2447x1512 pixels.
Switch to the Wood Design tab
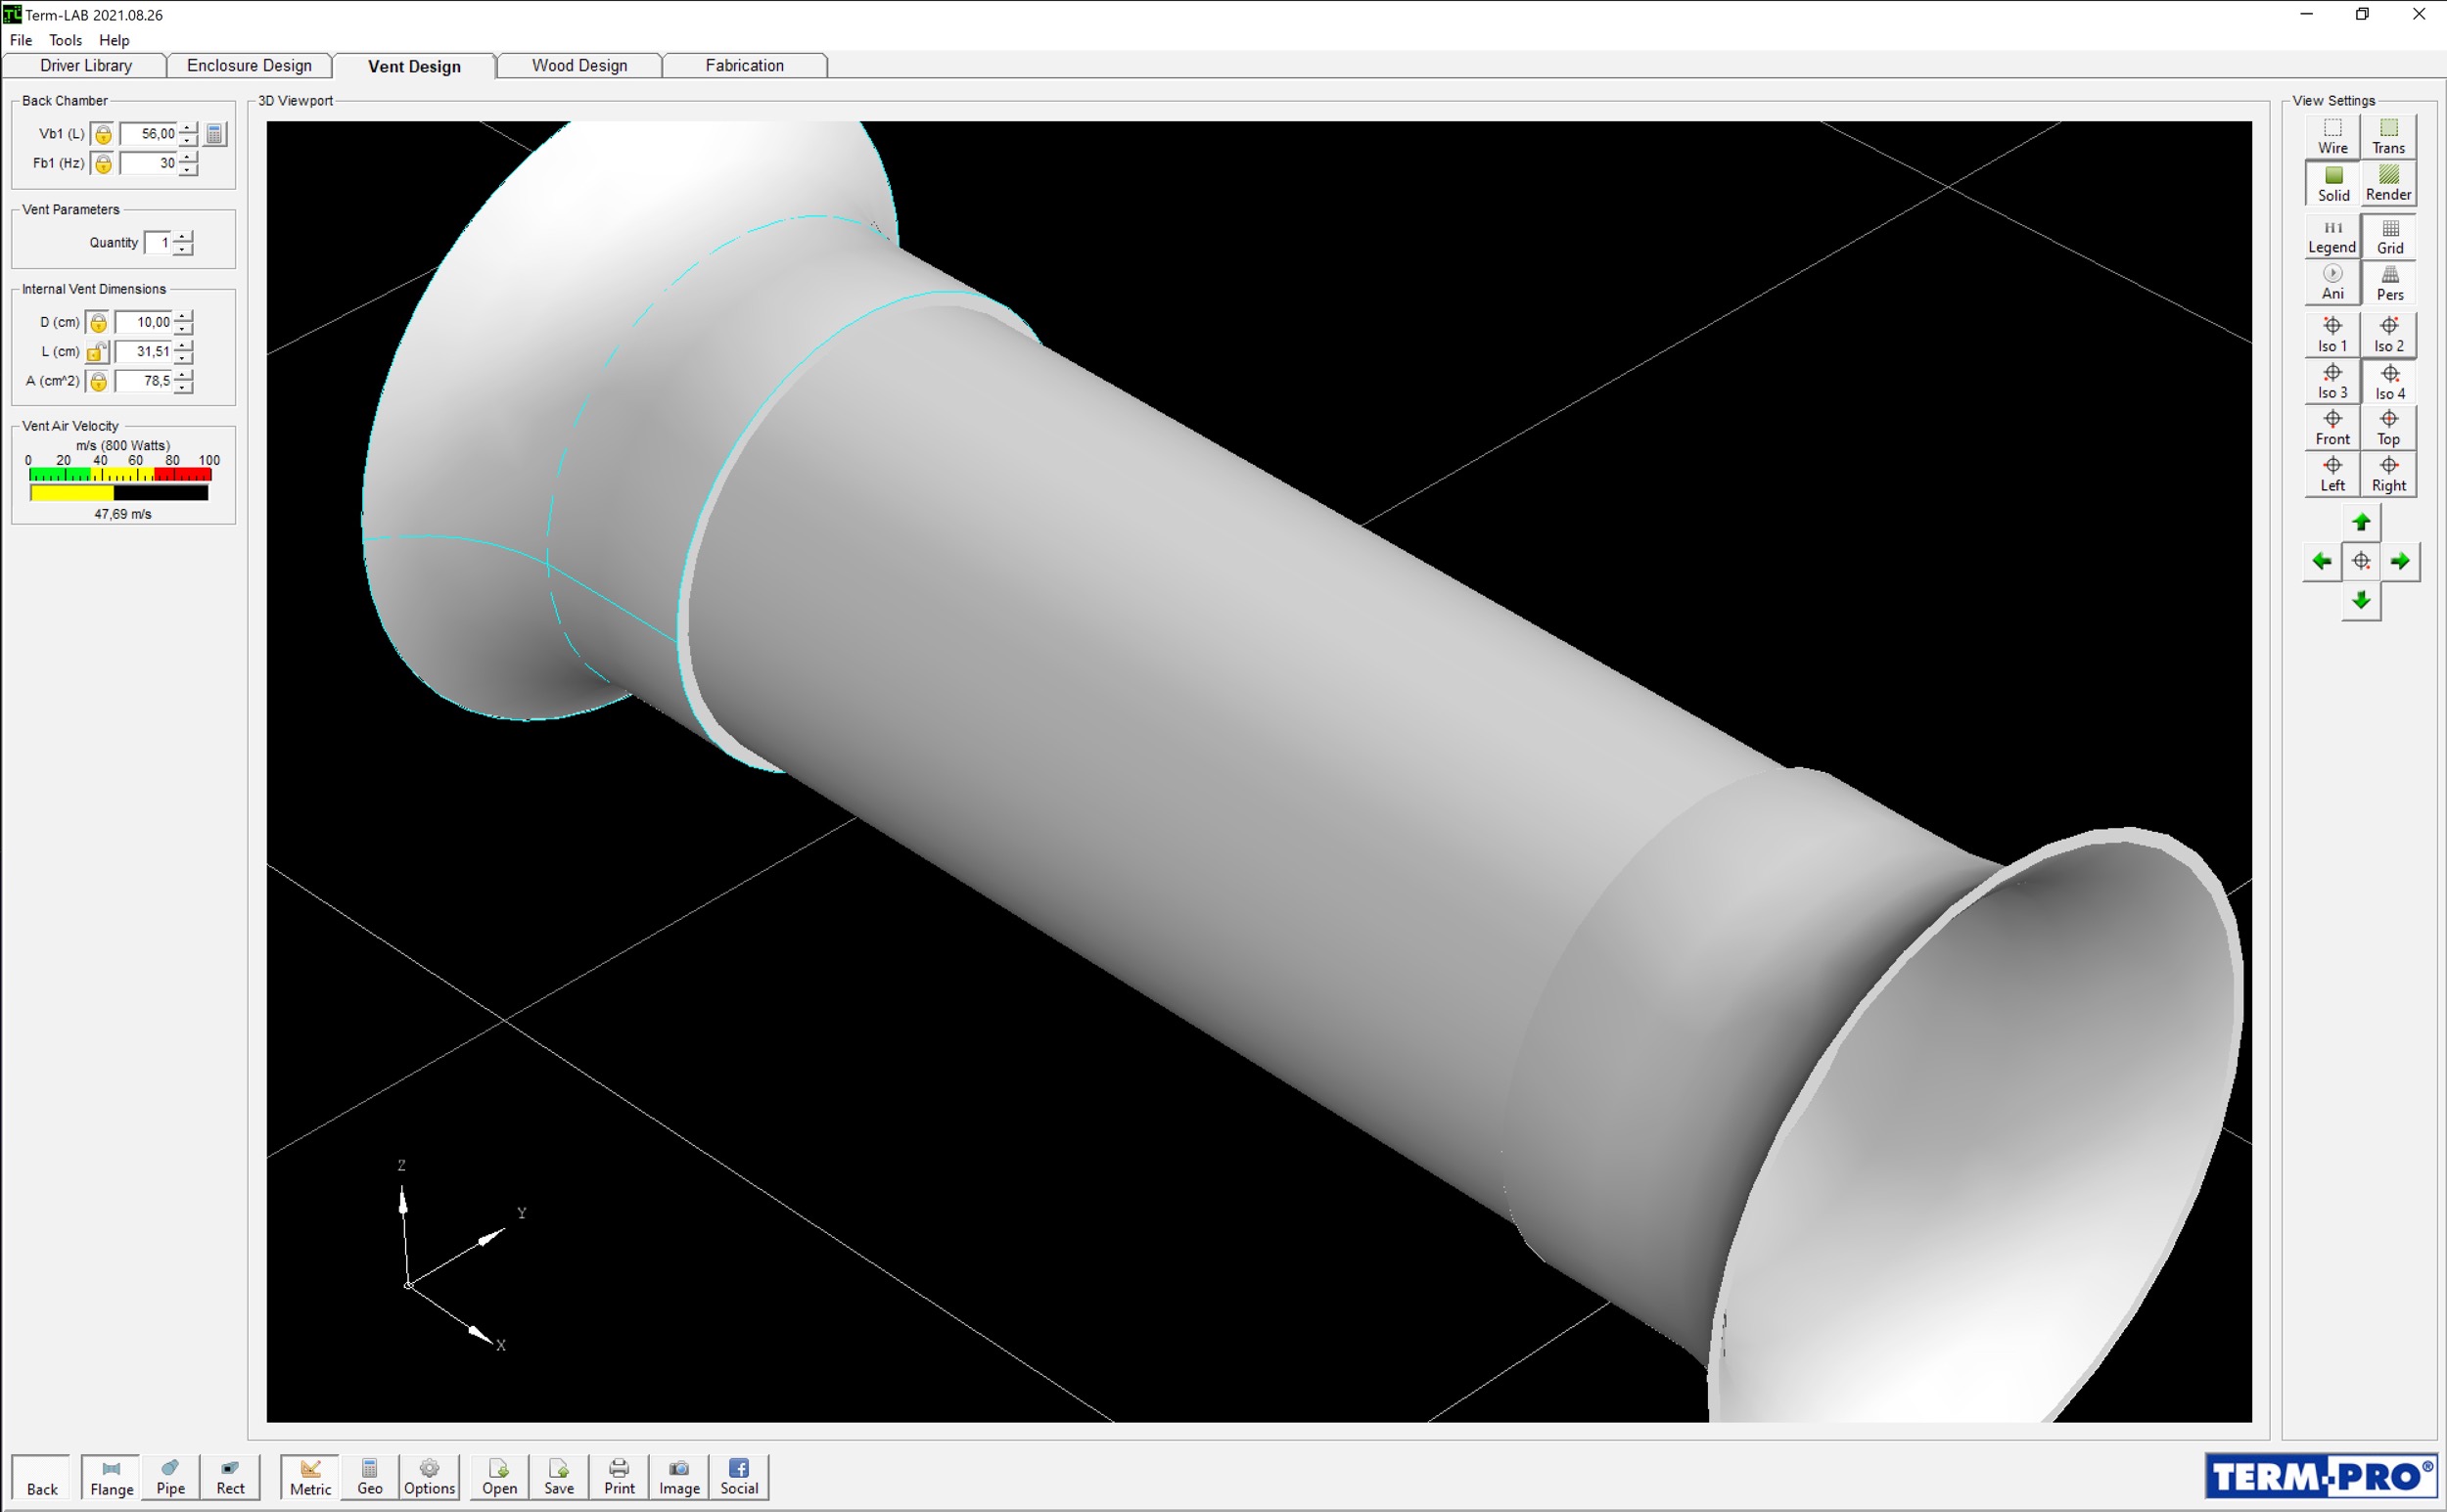pyautogui.click(x=579, y=66)
